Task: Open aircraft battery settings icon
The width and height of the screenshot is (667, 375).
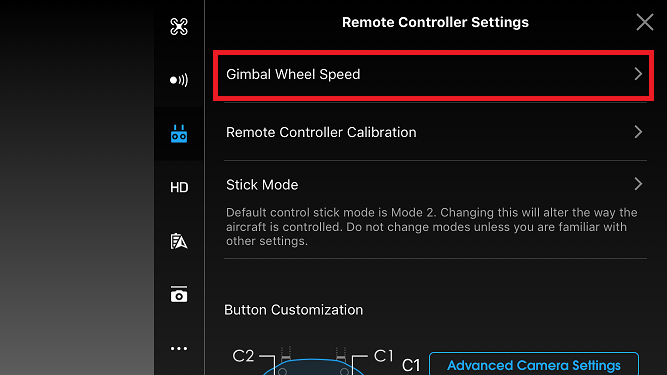Action: 179,241
